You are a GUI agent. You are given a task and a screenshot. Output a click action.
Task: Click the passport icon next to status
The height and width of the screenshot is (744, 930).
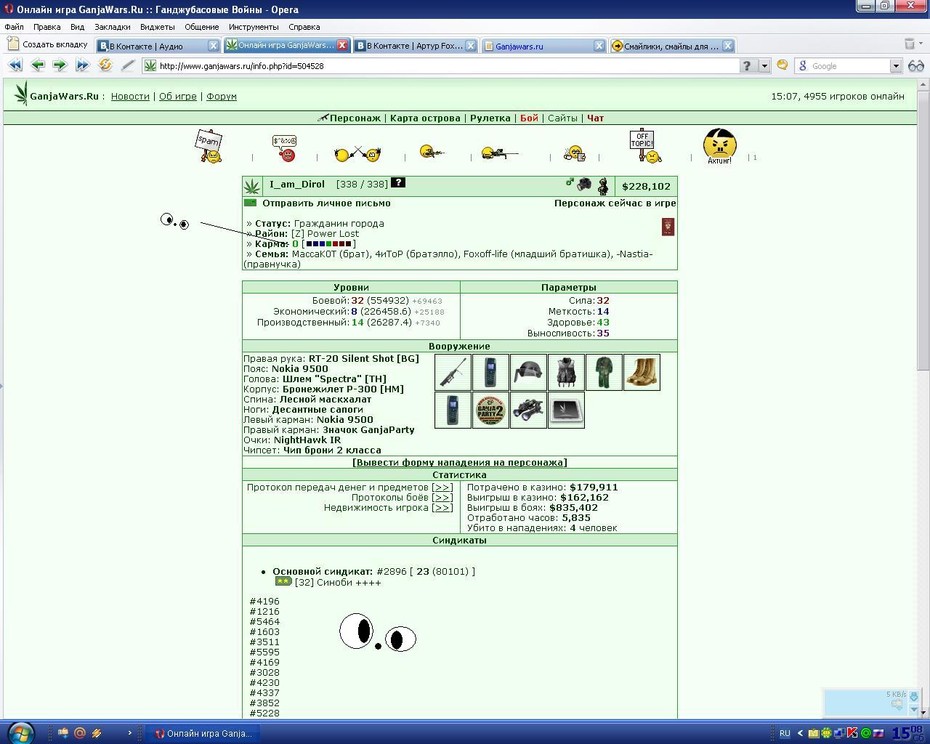(668, 227)
